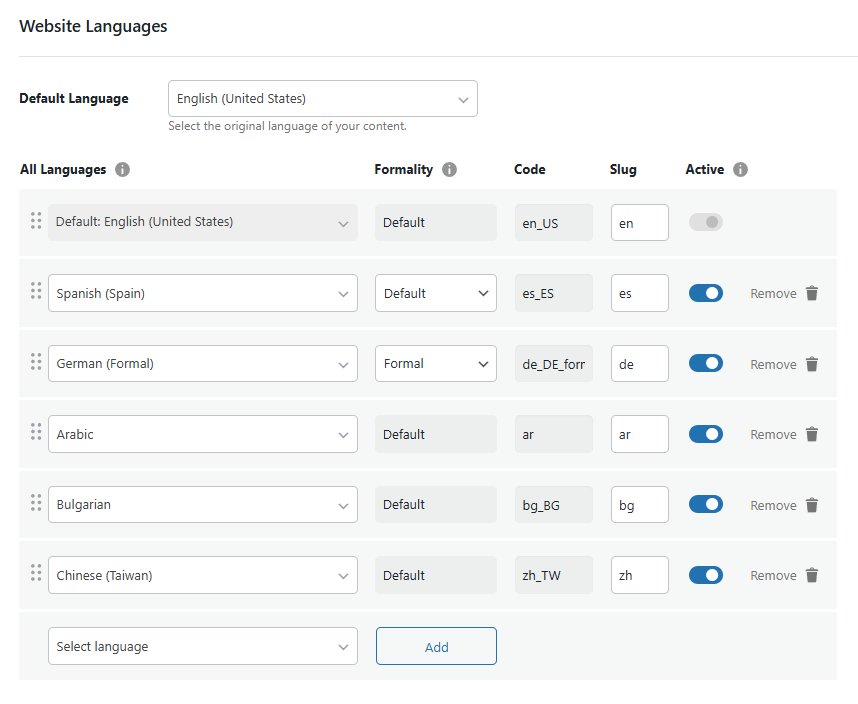Click the 'de' slug input field

(640, 364)
